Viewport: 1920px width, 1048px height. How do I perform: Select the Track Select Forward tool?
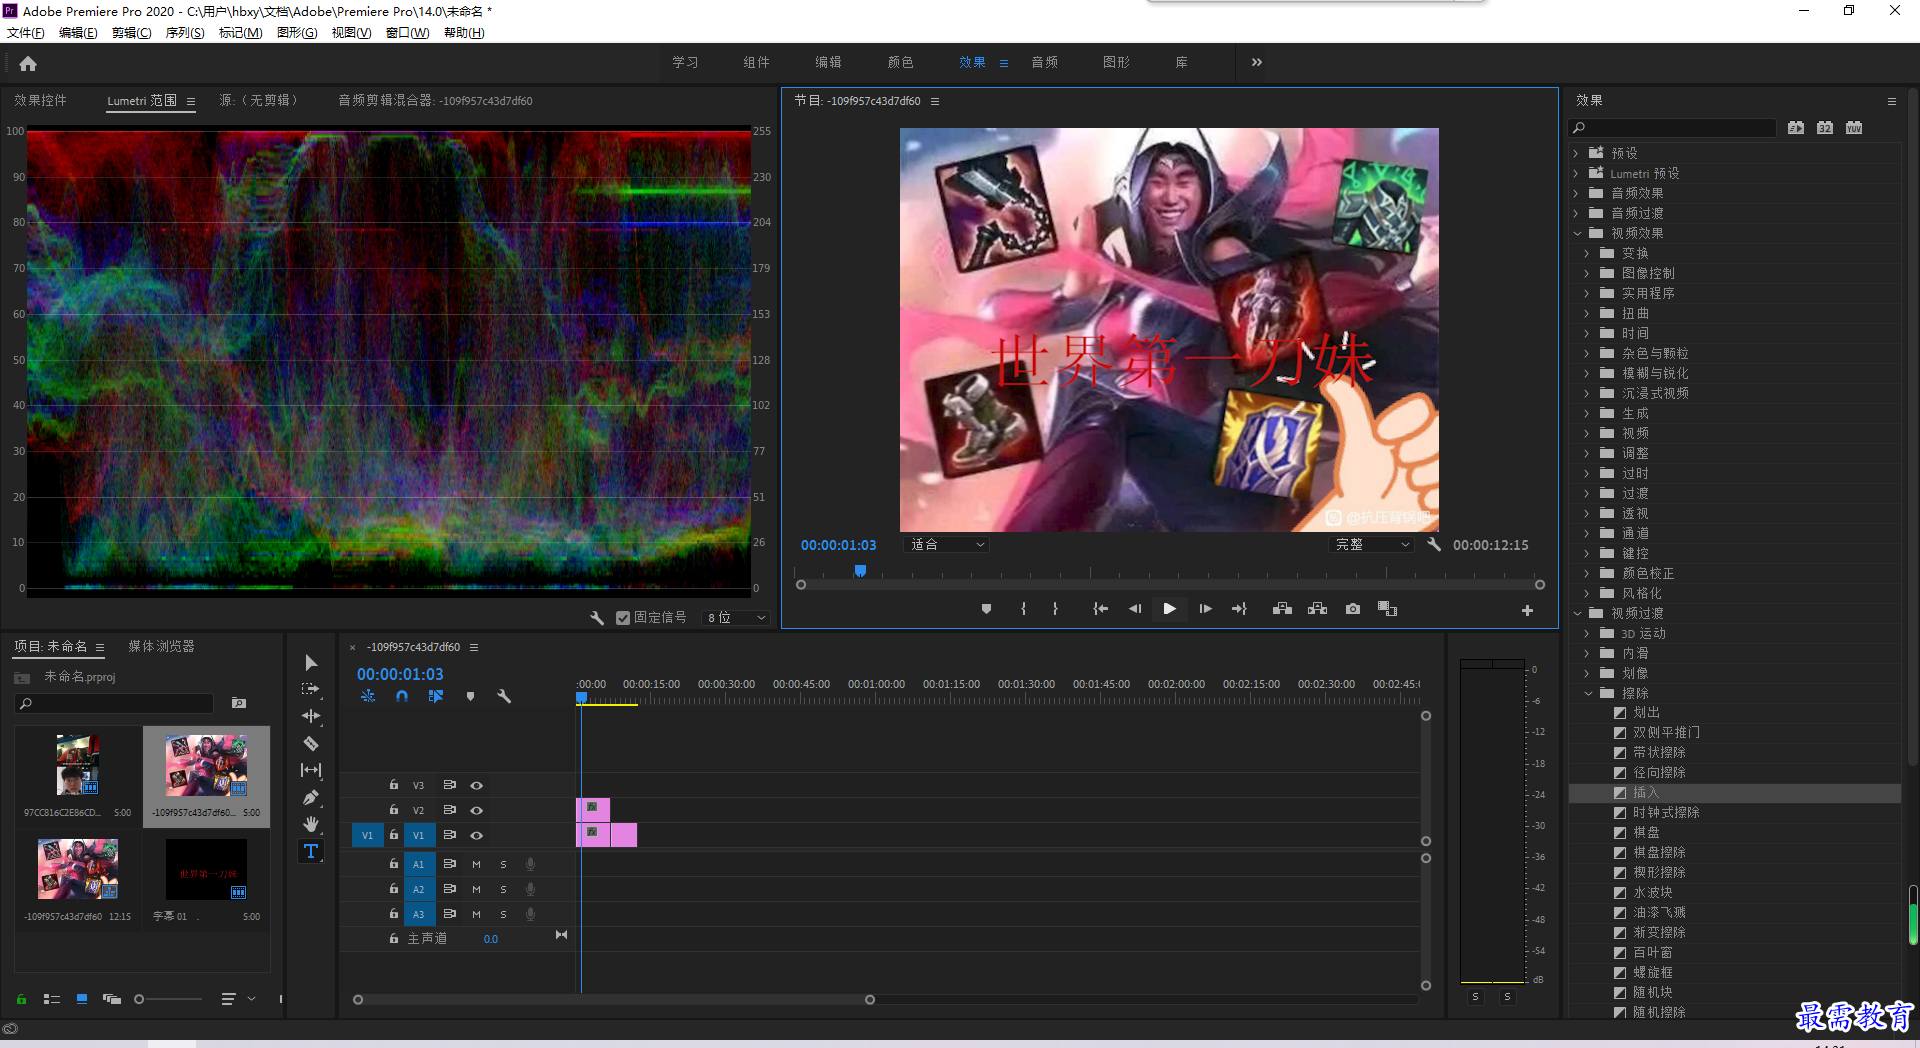tap(311, 689)
